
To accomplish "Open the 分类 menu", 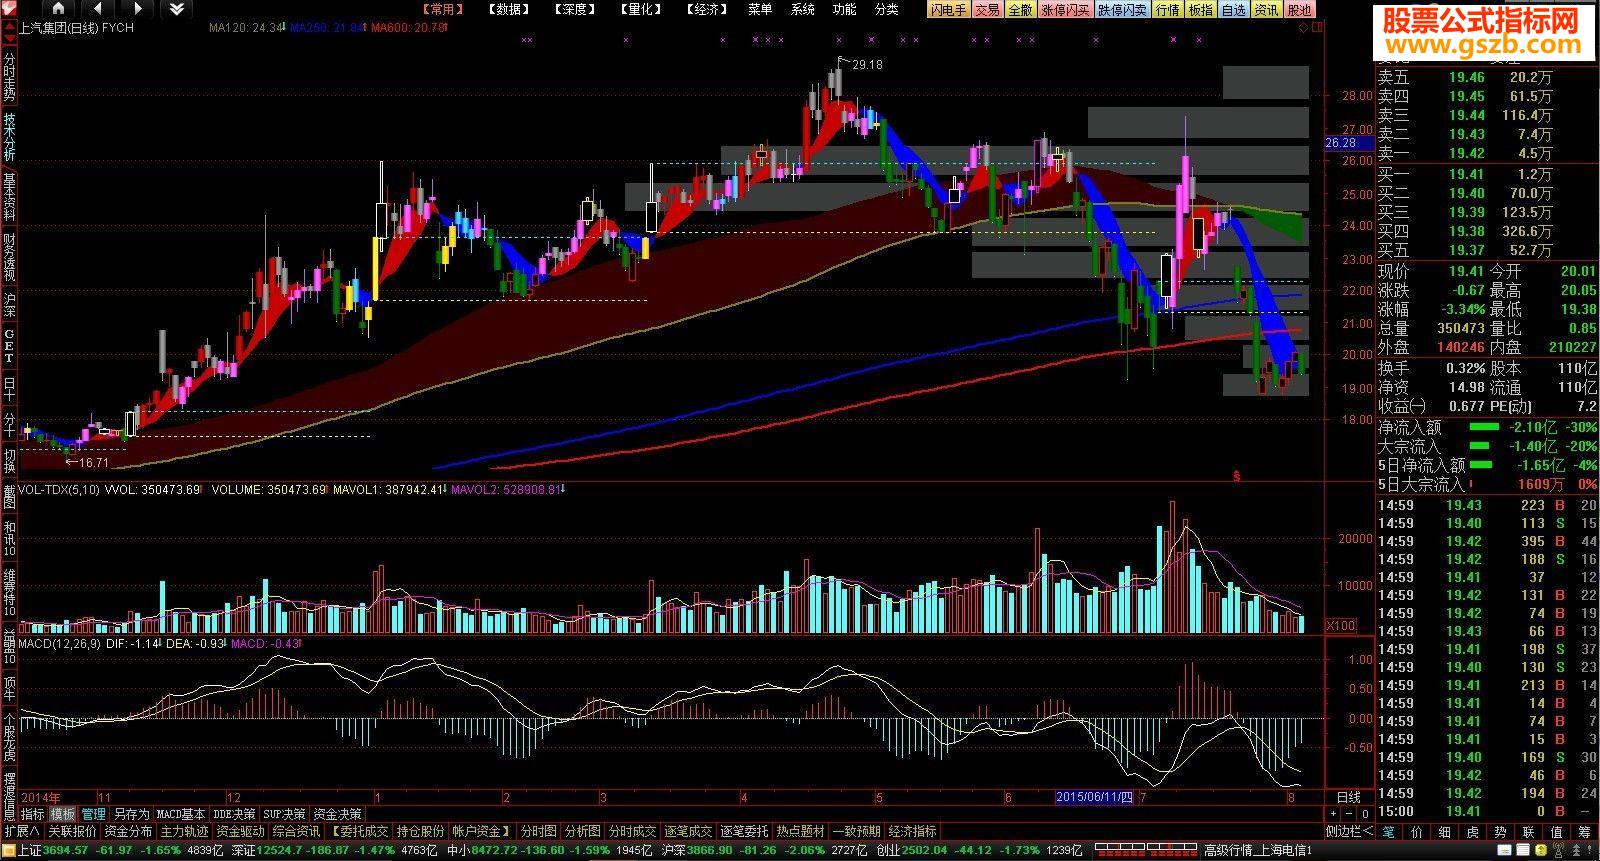I will [x=886, y=9].
